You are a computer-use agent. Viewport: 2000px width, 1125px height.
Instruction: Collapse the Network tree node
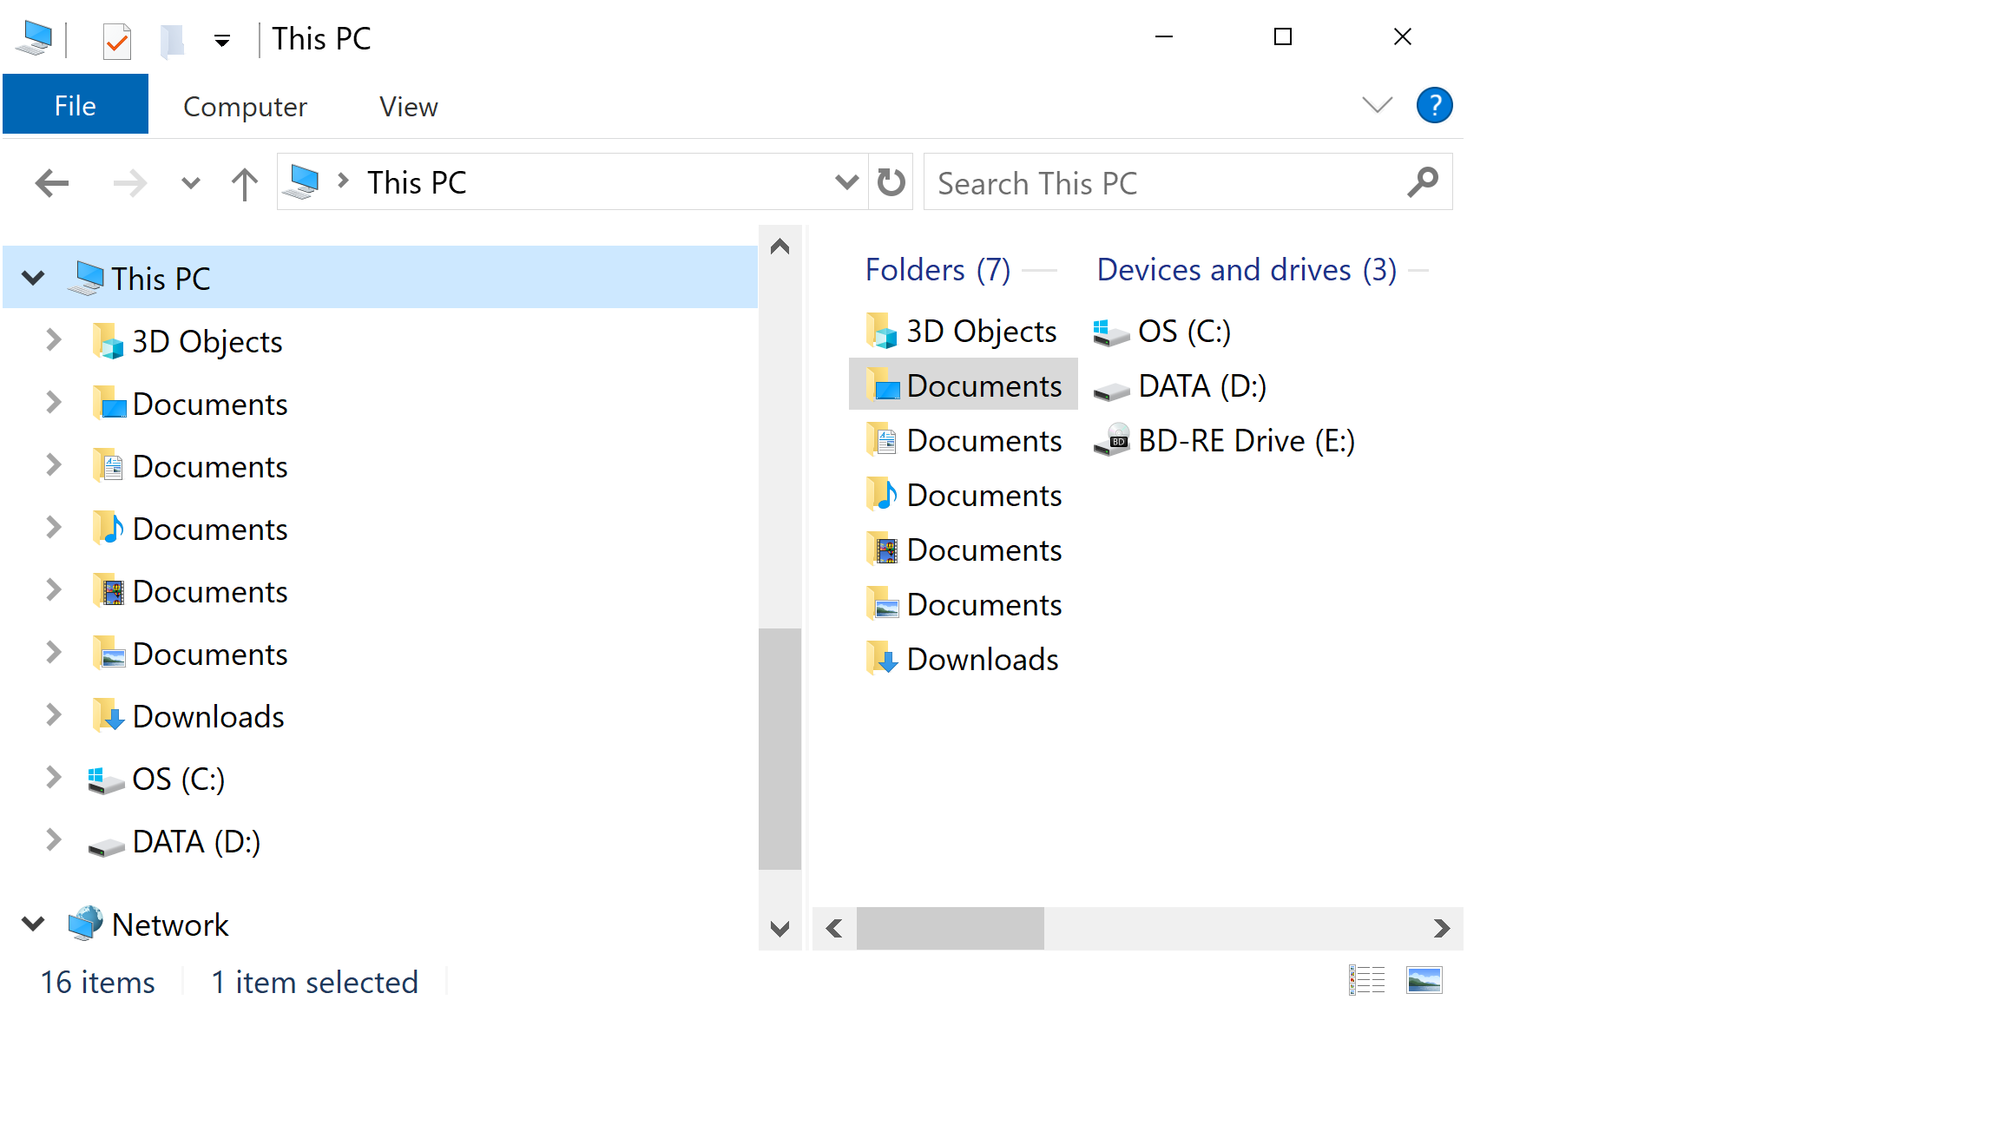[33, 924]
